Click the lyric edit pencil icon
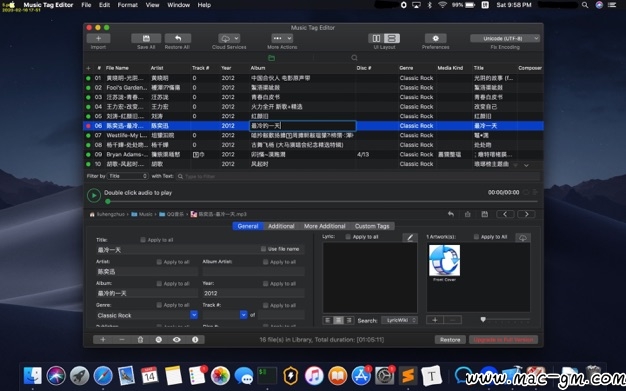 410,238
